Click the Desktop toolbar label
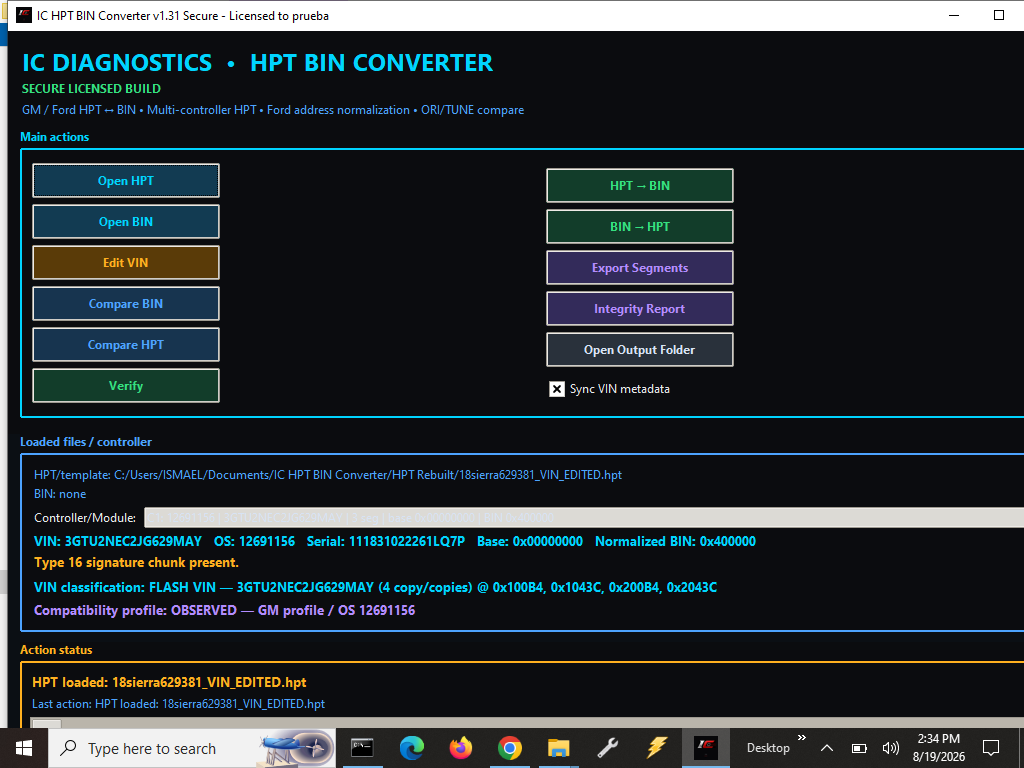Image resolution: width=1024 pixels, height=768 pixels. coord(768,748)
